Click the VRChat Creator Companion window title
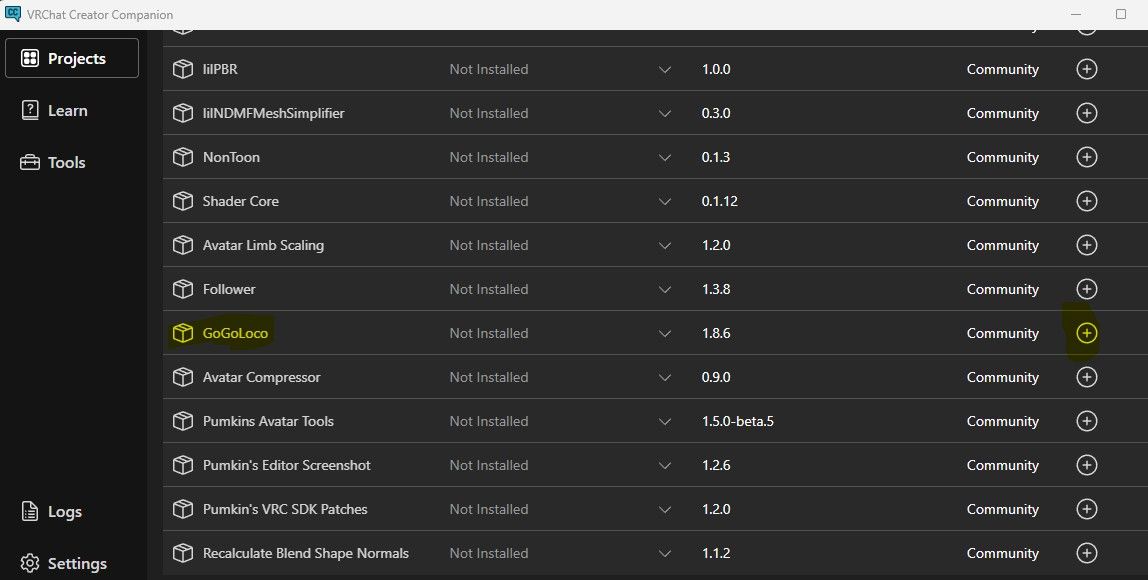 coord(100,15)
